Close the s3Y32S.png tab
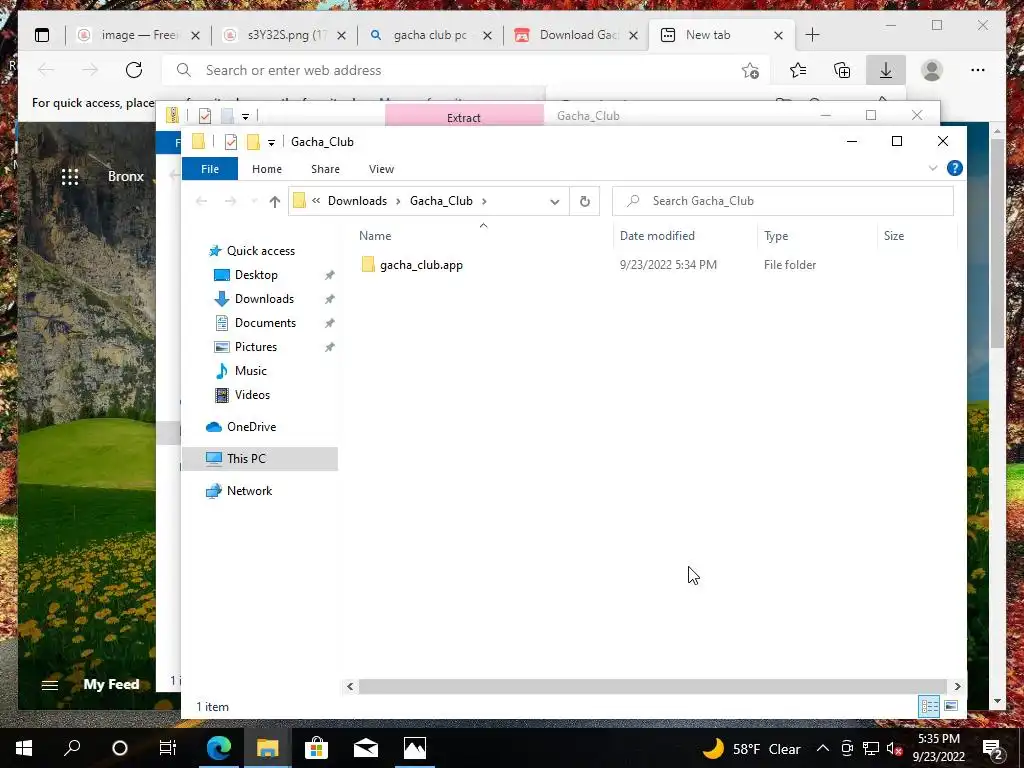The width and height of the screenshot is (1024, 768). click(x=341, y=35)
